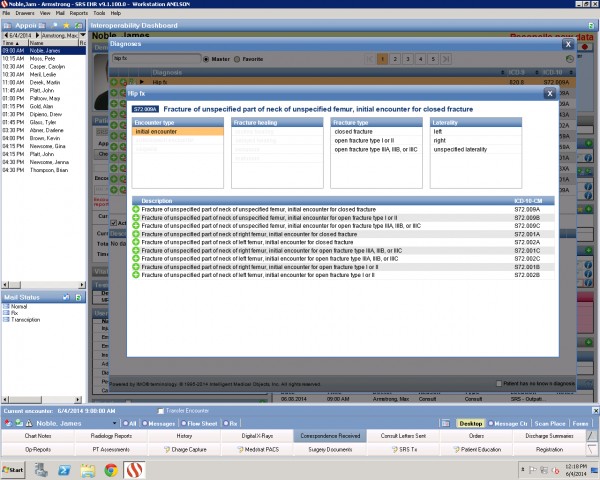Click the magnifier search icon in Appointments header
Viewport: 600px width, 480px height.
pyautogui.click(x=54, y=25)
